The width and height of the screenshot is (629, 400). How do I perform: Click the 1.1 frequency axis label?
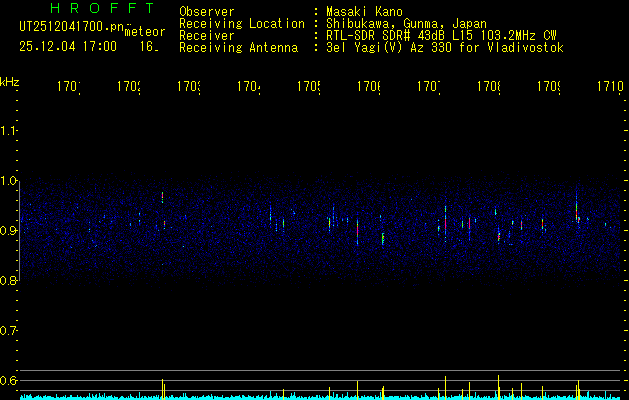coord(8,131)
